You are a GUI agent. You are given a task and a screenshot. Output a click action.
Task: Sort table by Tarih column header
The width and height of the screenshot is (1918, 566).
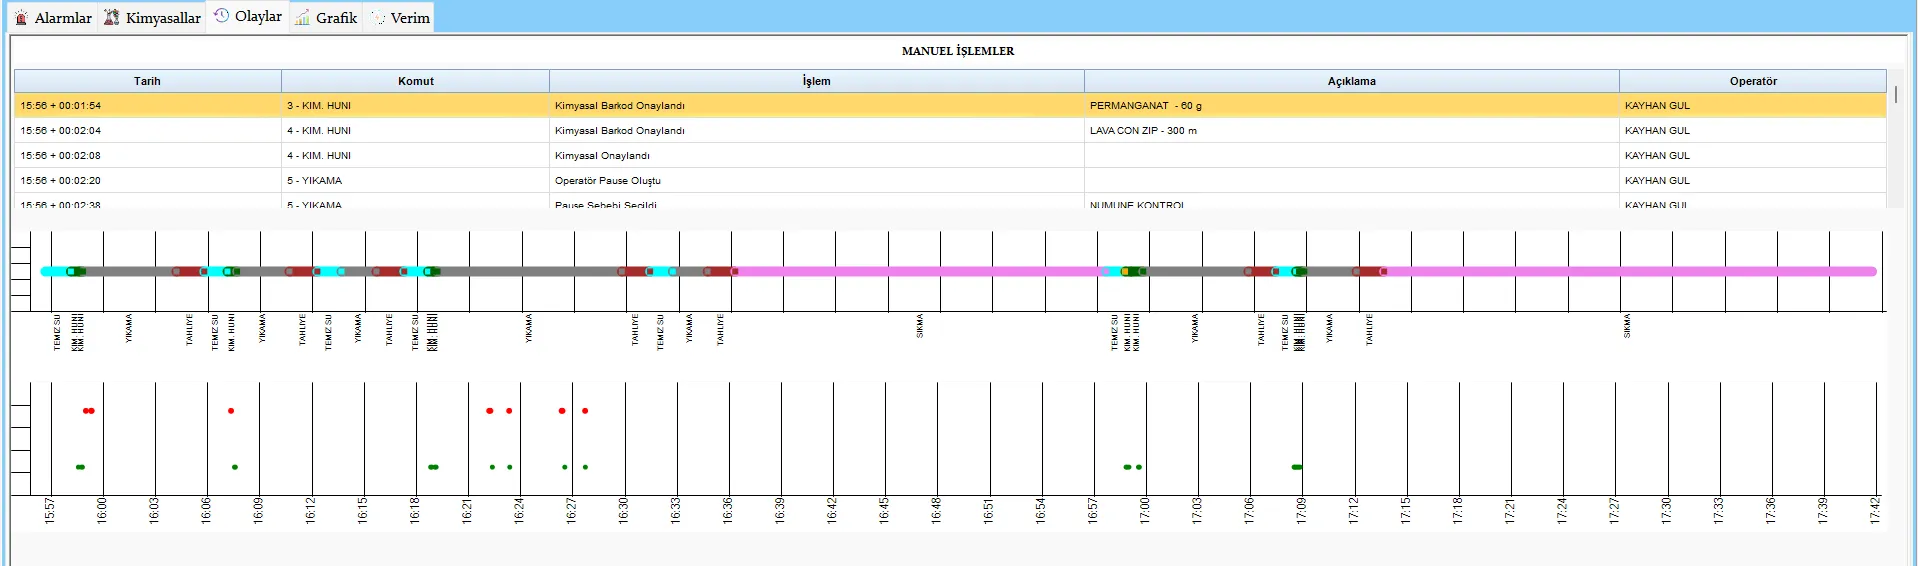point(147,81)
